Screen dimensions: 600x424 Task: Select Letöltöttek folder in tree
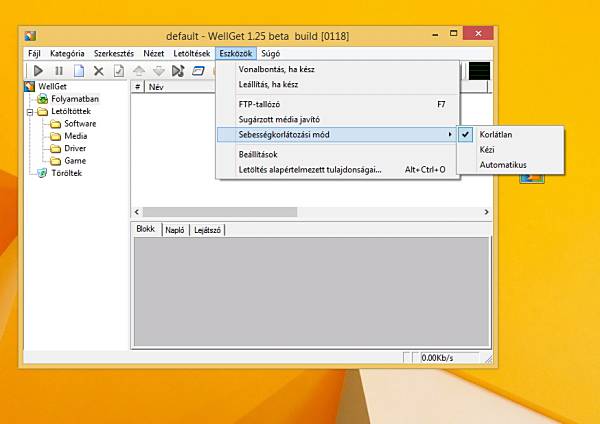tap(71, 111)
